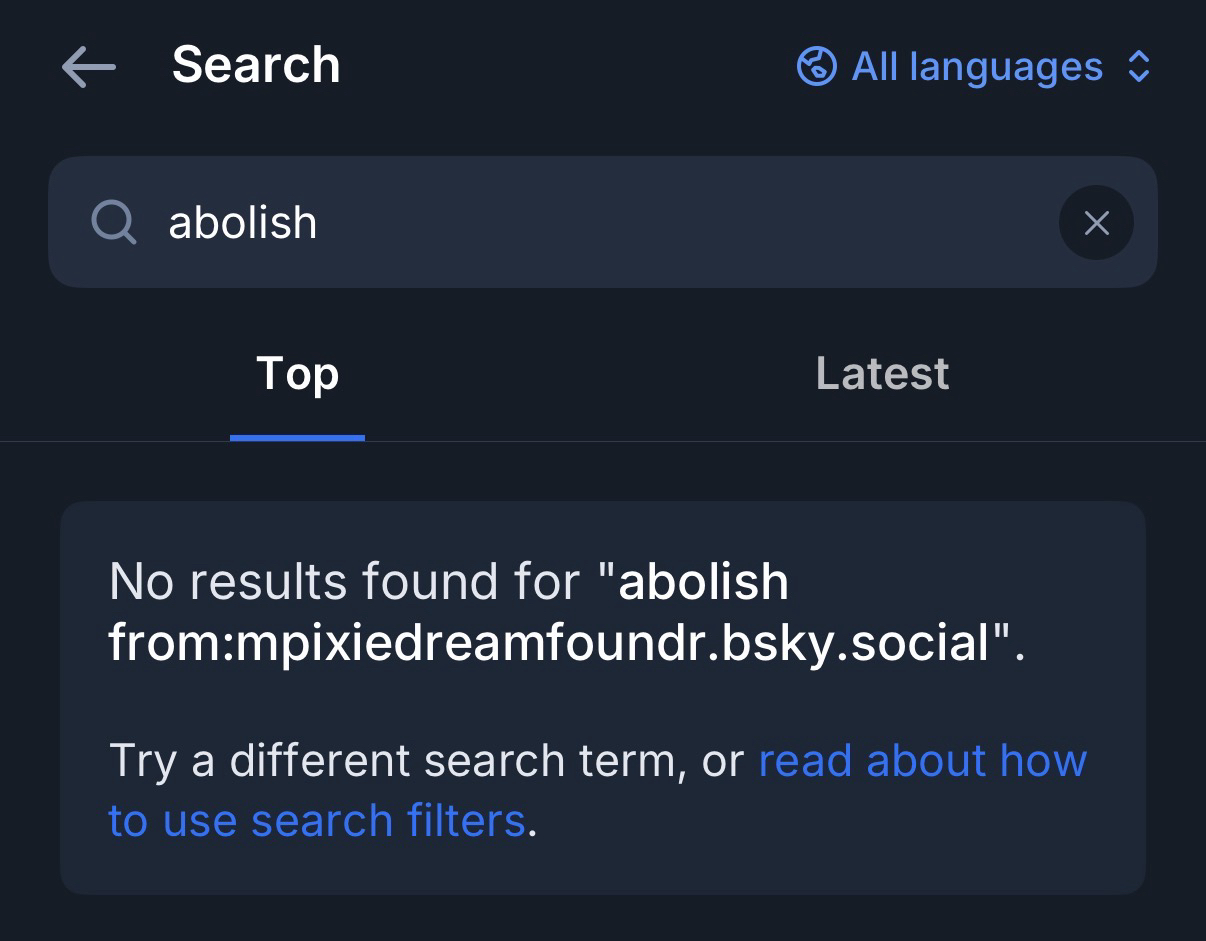Click the magnifying glass icon in search bar
Viewport: 1206px width, 941px height.
pos(114,222)
